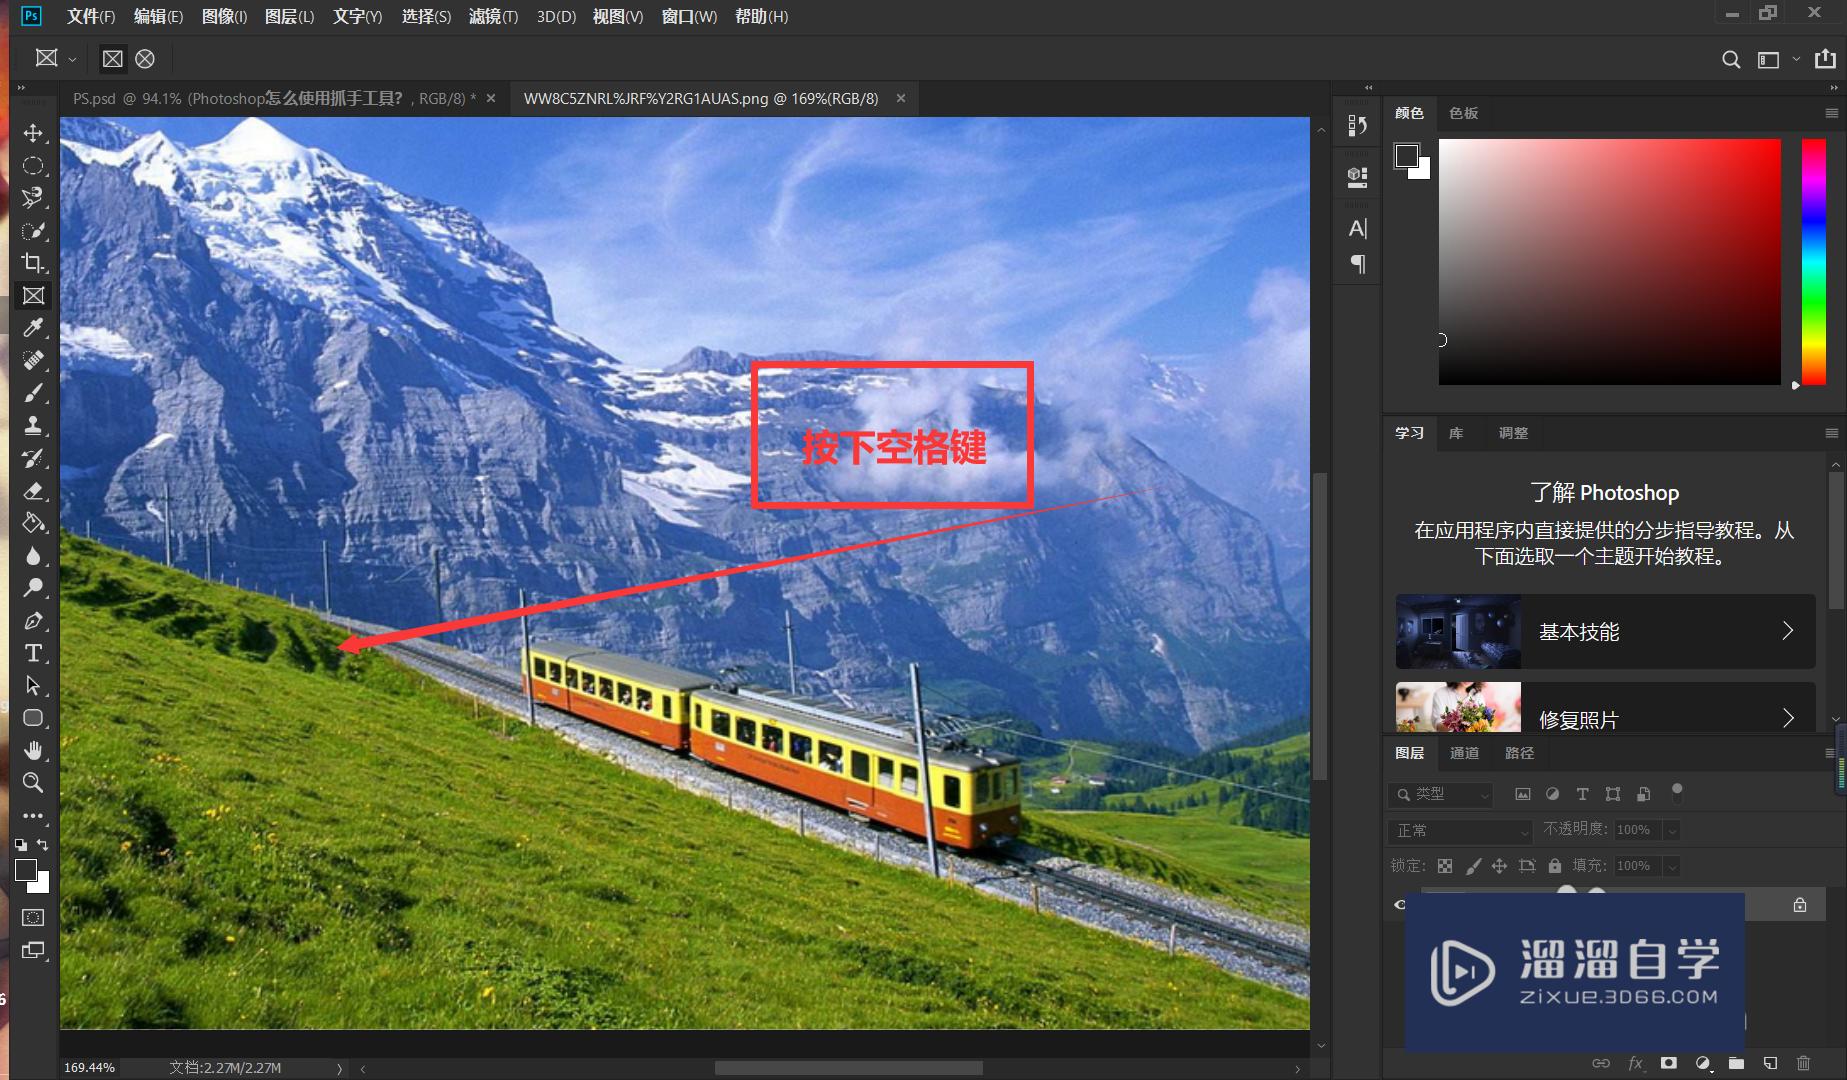Image resolution: width=1847 pixels, height=1080 pixels.
Task: Switch to the 通道 tab
Action: click(1464, 753)
